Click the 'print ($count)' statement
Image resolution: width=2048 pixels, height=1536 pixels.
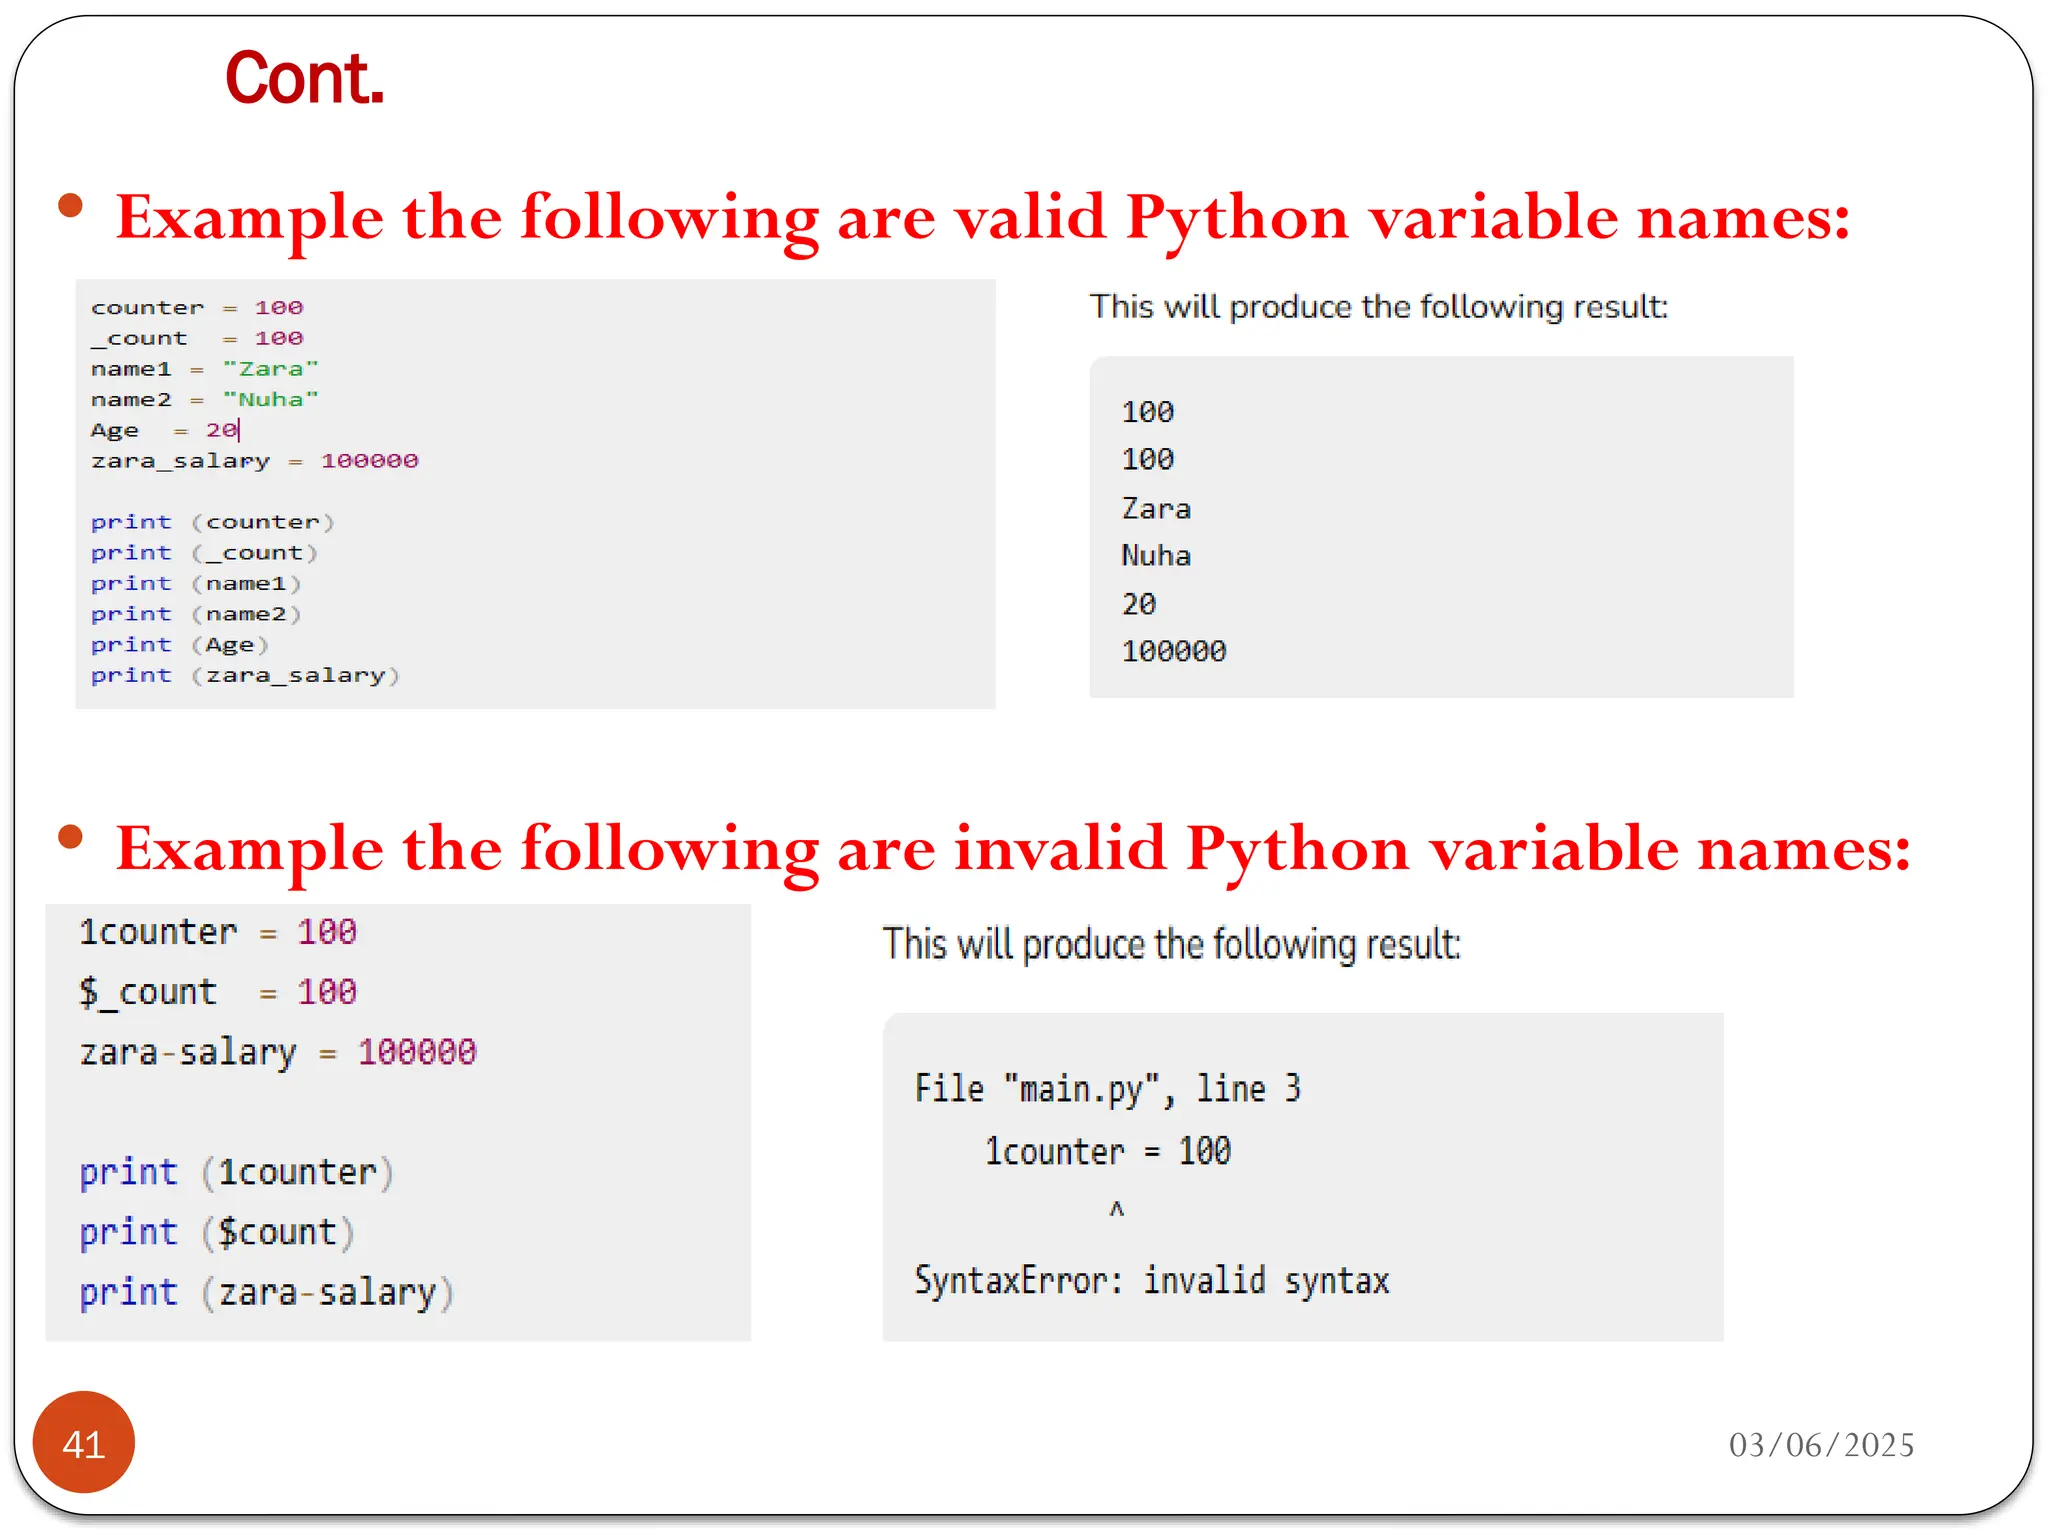217,1232
